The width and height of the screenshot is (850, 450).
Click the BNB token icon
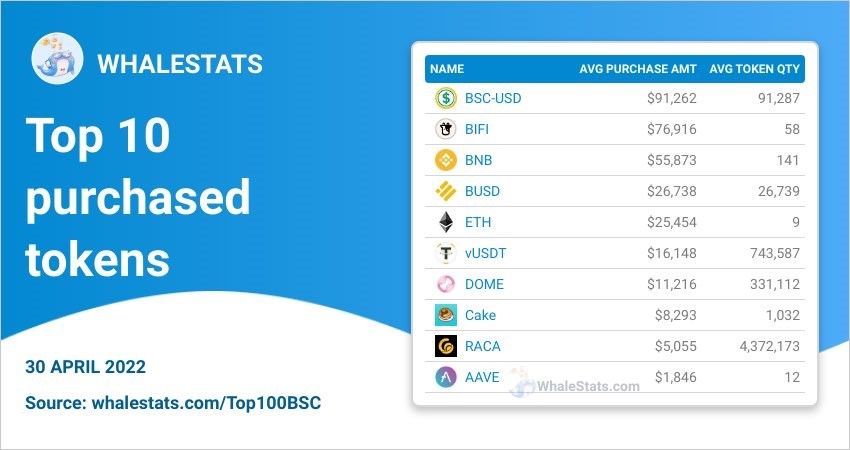446,160
